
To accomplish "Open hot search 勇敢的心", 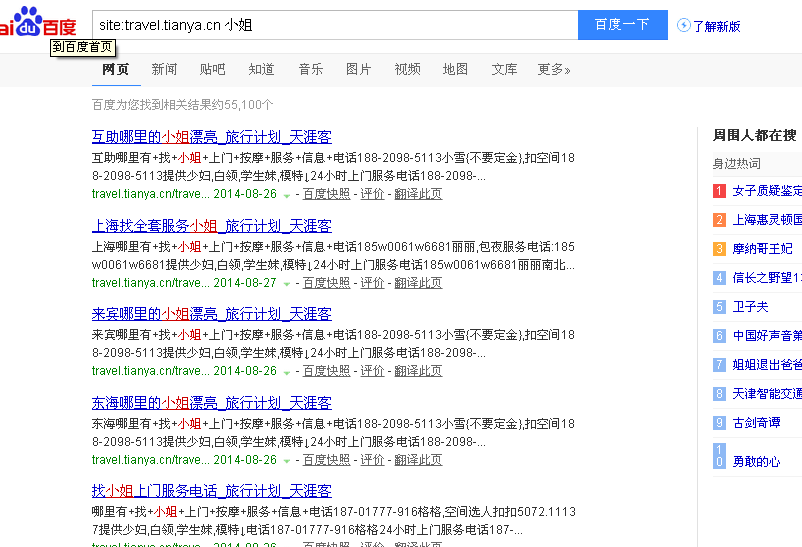I will tap(756, 462).
